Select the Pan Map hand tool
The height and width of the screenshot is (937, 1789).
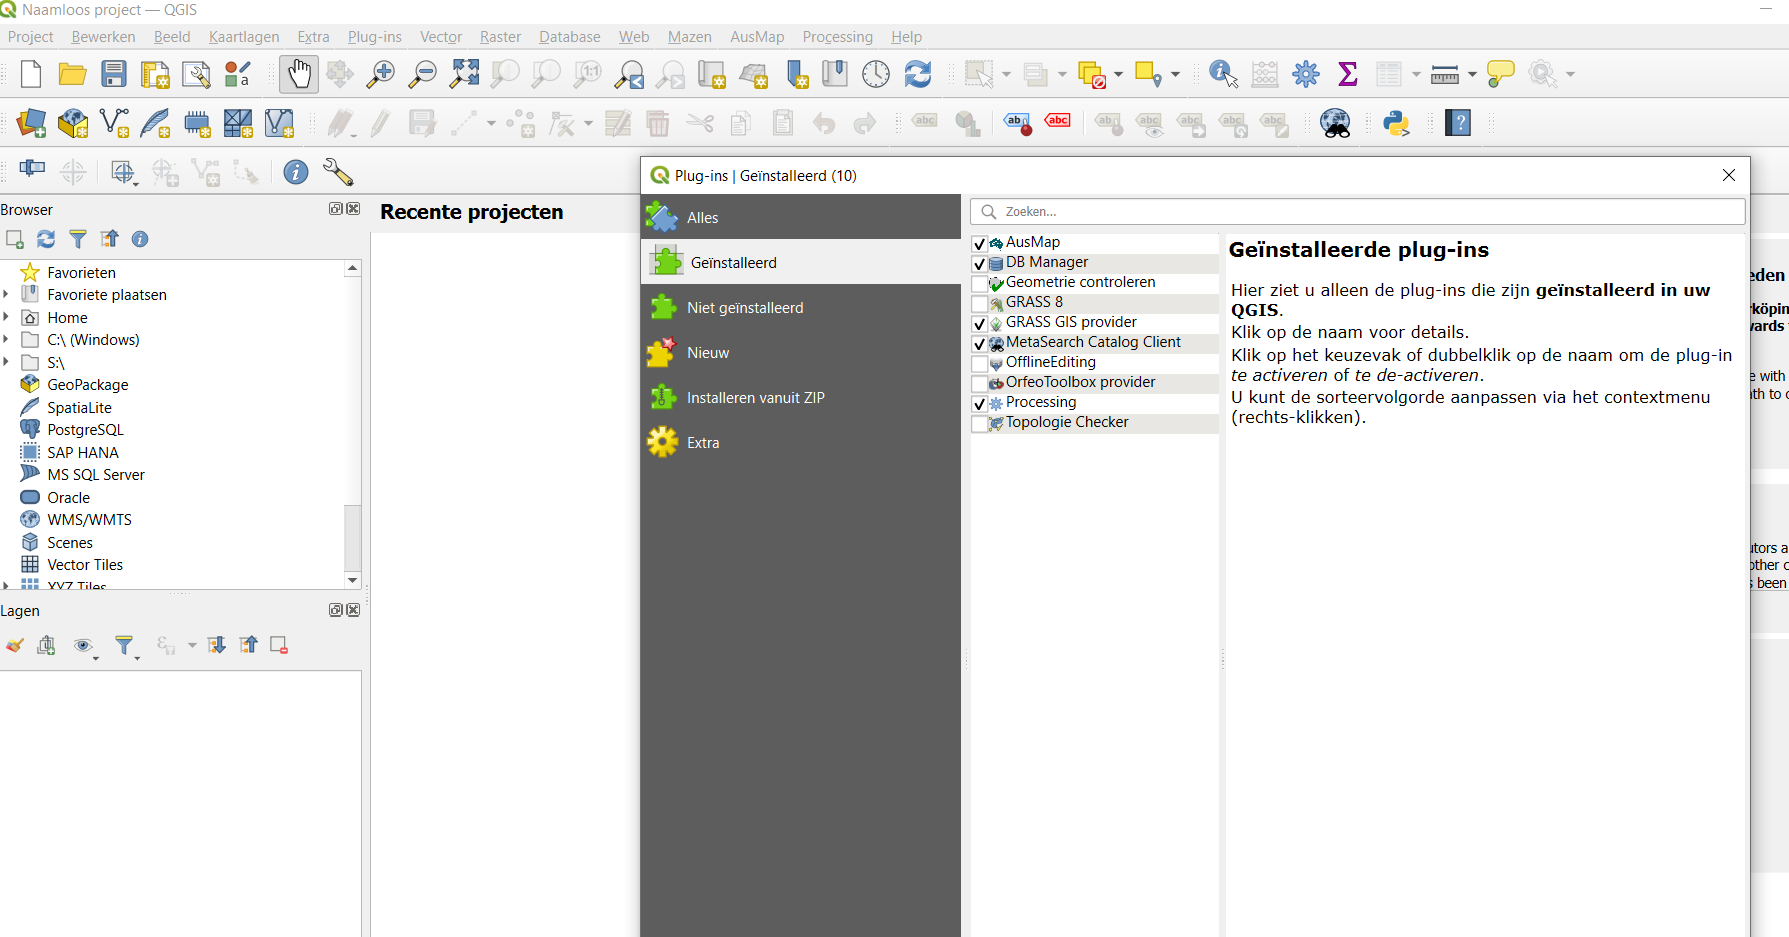pos(299,74)
